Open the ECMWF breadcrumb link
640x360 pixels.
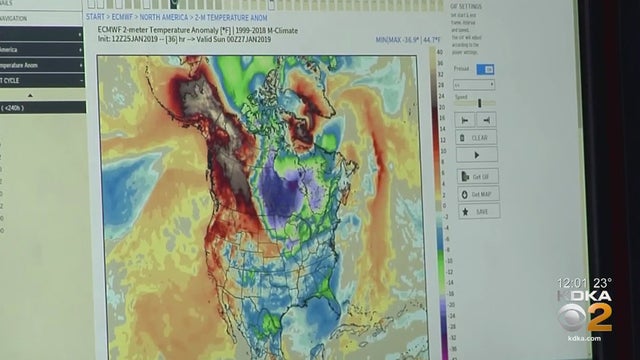pos(122,17)
